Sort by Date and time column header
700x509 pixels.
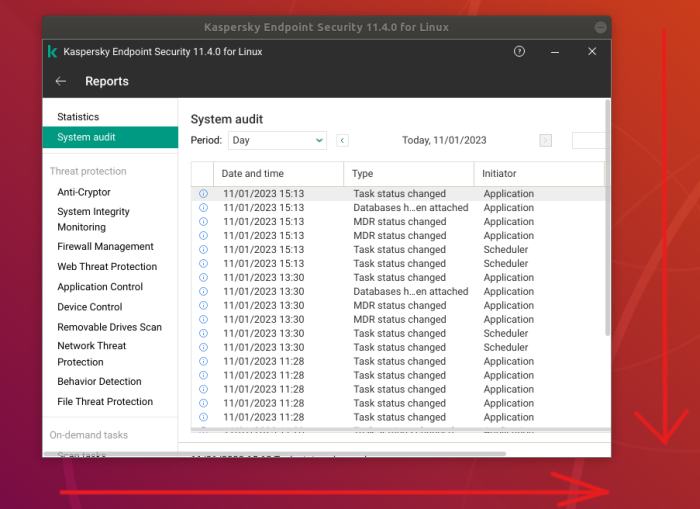279,174
